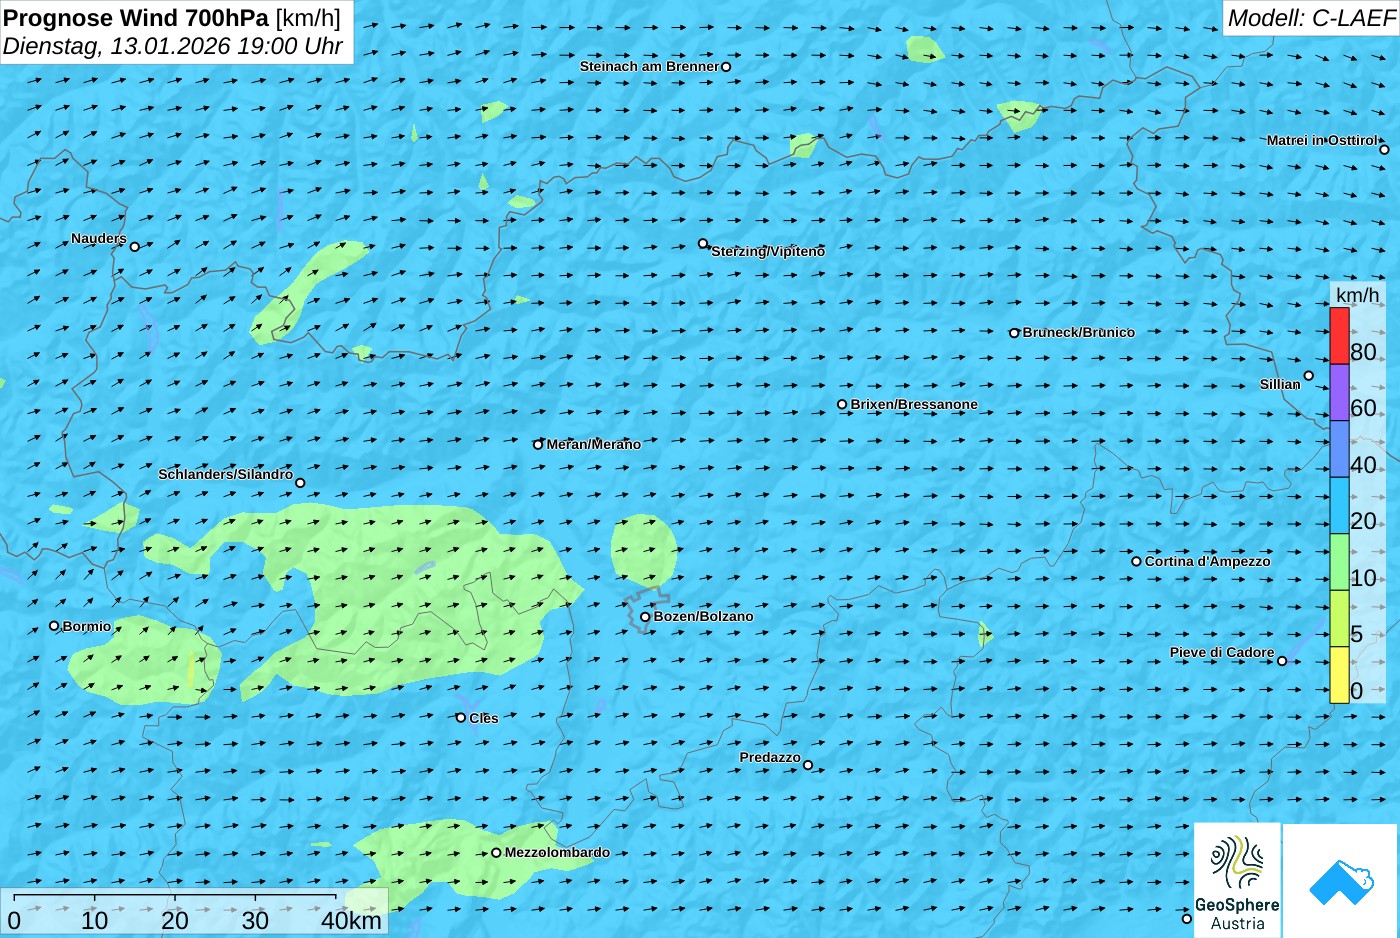The image size is (1400, 938).
Task: Click the Brixen/Bressanone marker dot
Action: click(x=842, y=405)
